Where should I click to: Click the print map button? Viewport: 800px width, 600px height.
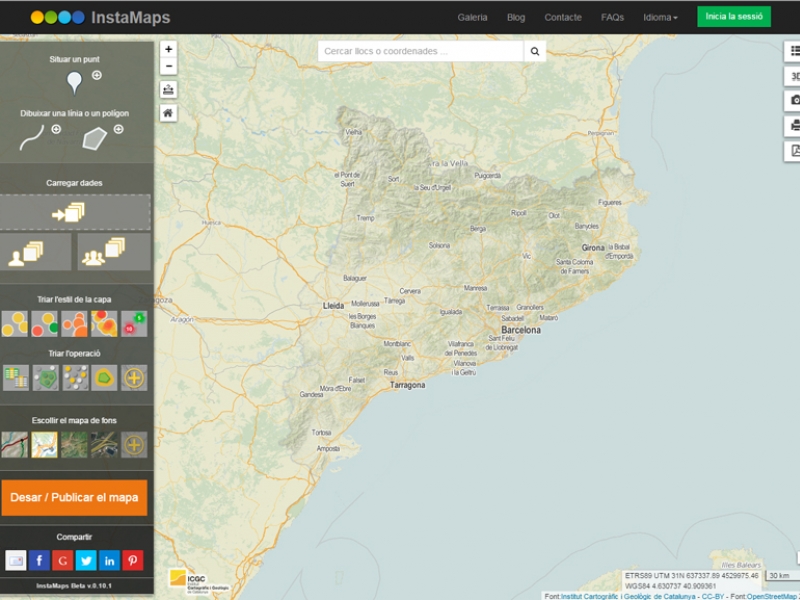tap(793, 125)
